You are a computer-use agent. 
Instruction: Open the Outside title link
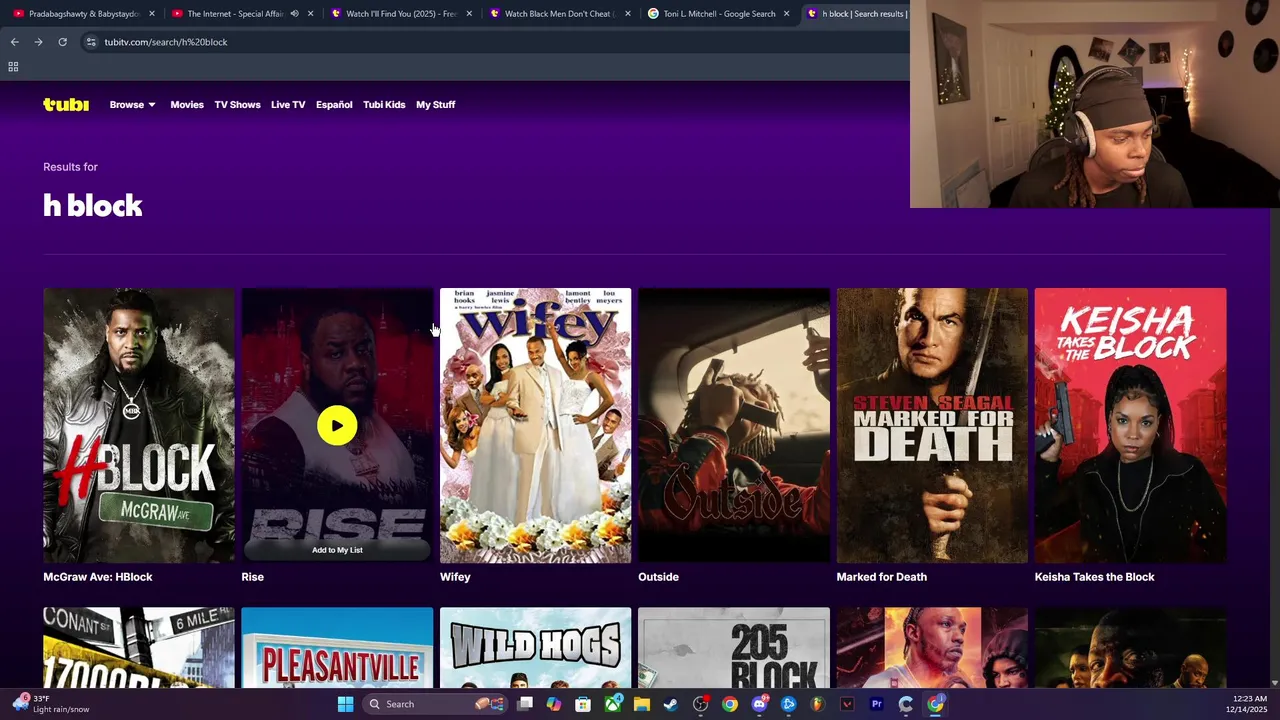pyautogui.click(x=658, y=577)
